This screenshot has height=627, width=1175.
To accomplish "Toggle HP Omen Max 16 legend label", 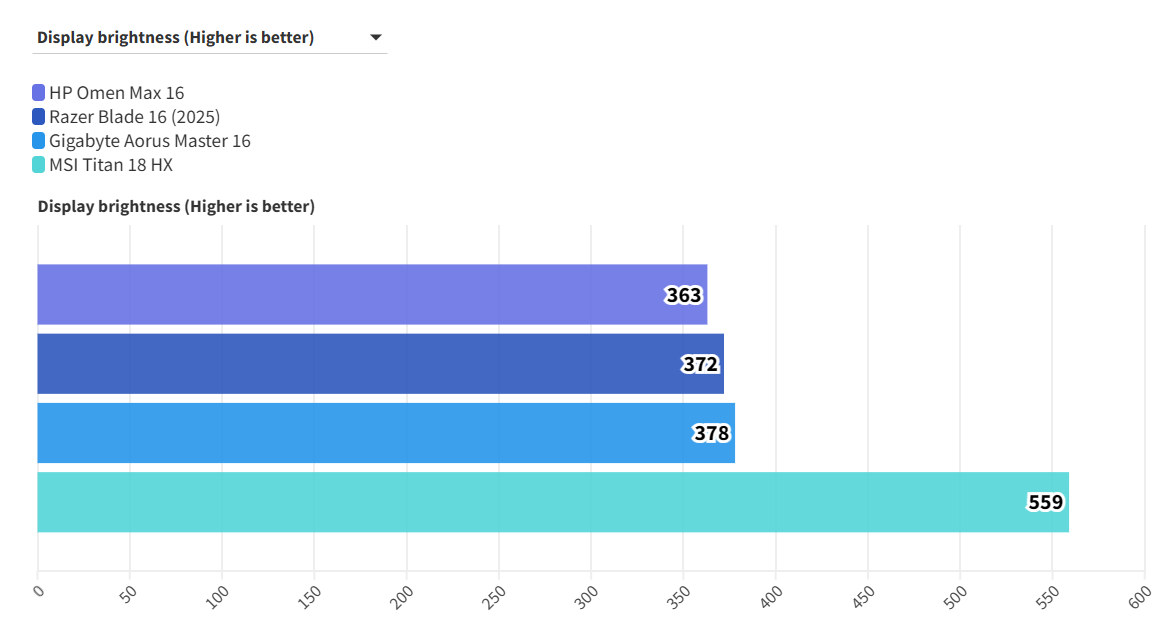I will [116, 93].
